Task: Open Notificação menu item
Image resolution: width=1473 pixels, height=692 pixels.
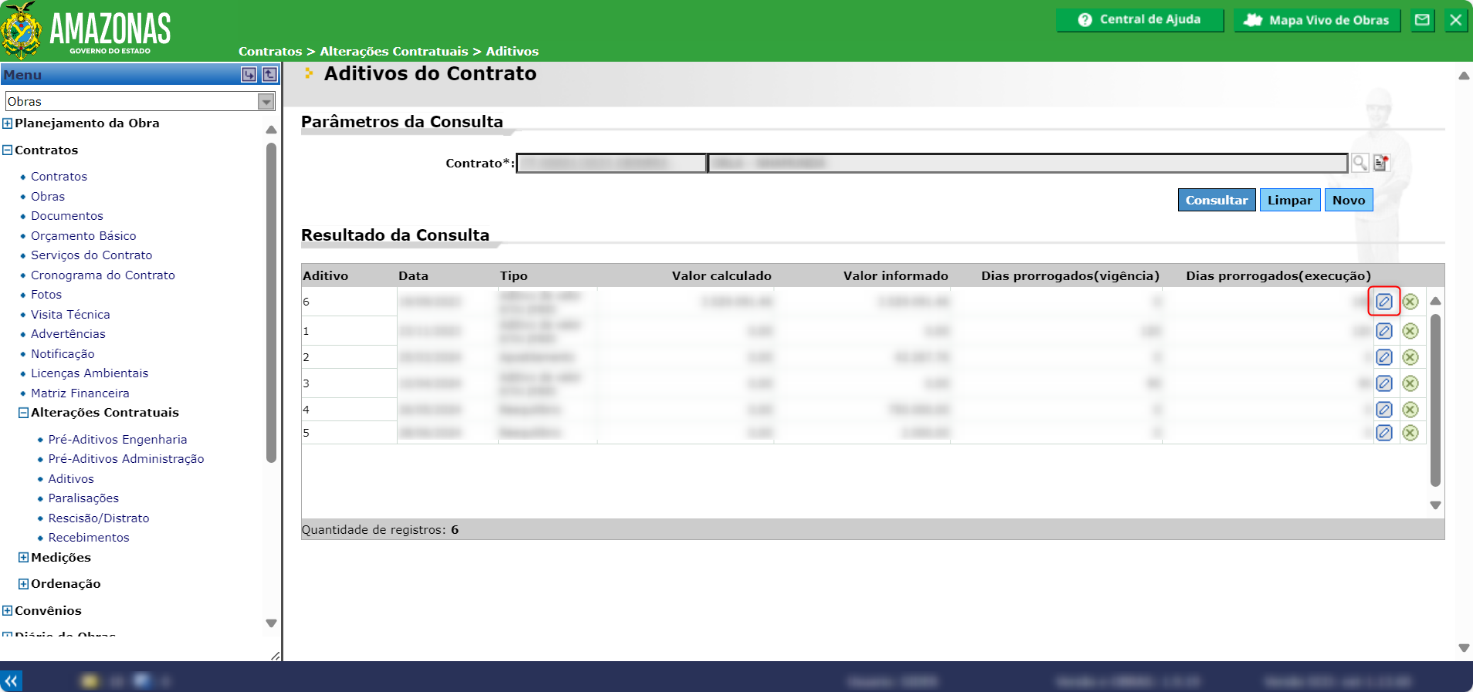Action: click(63, 354)
